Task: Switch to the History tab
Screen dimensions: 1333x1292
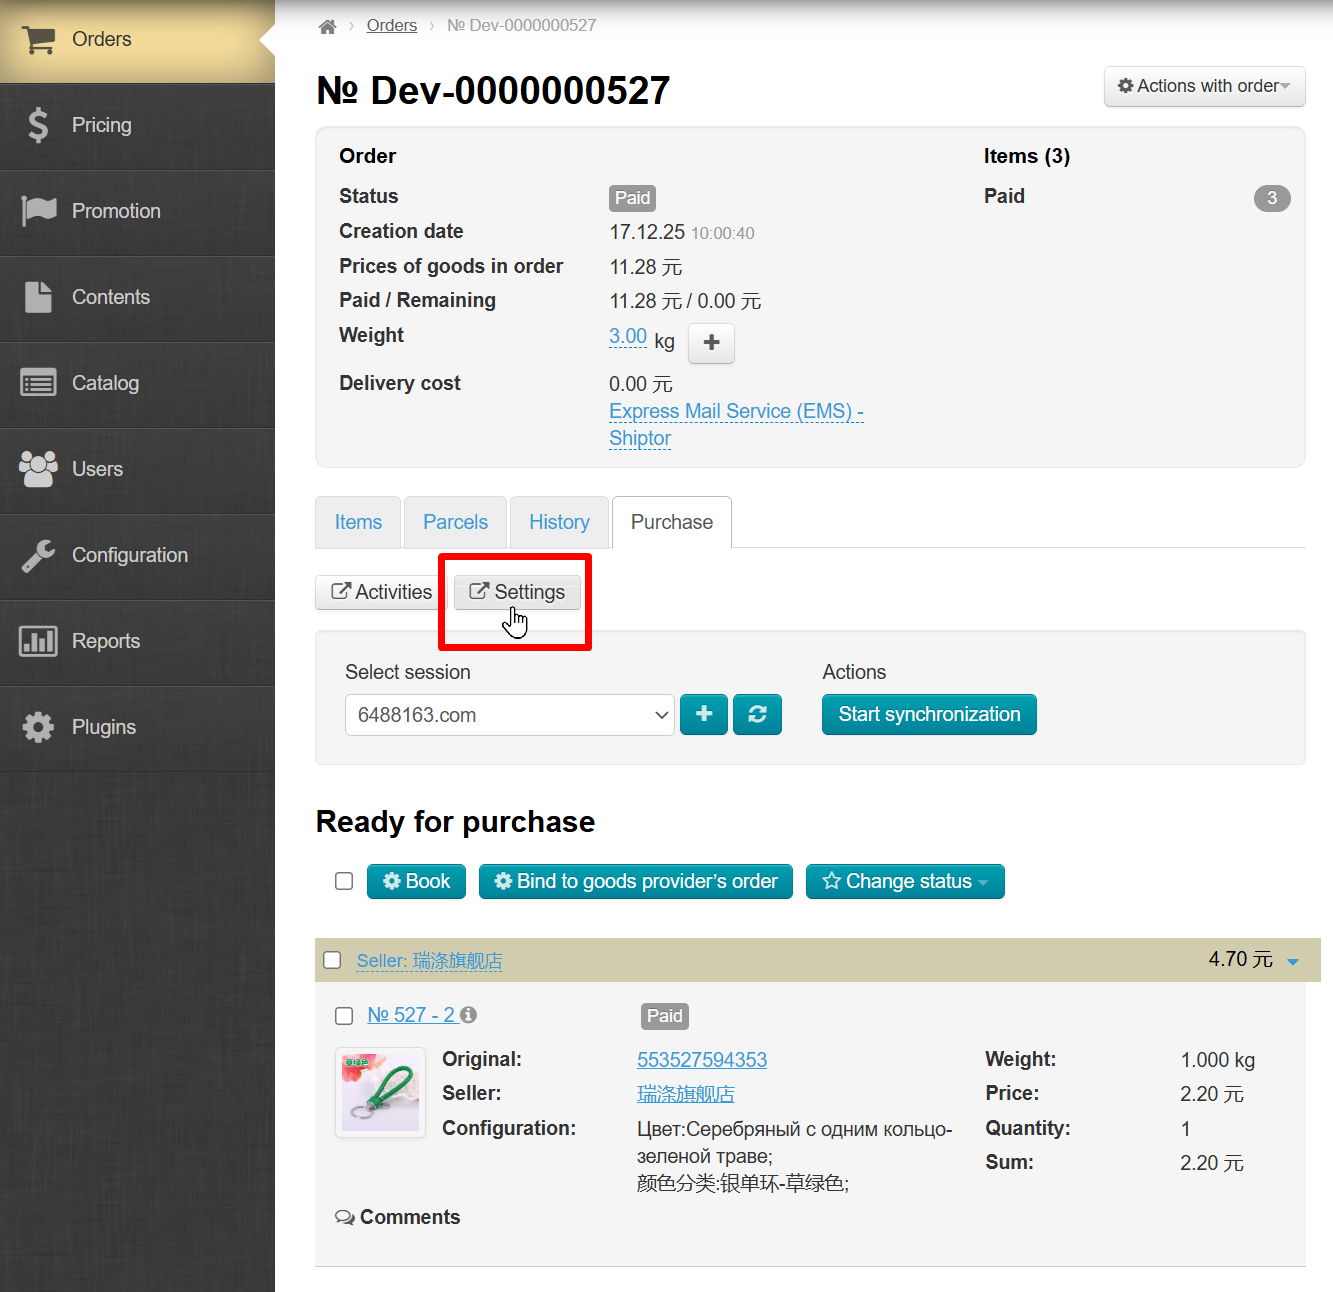Action: 559,522
